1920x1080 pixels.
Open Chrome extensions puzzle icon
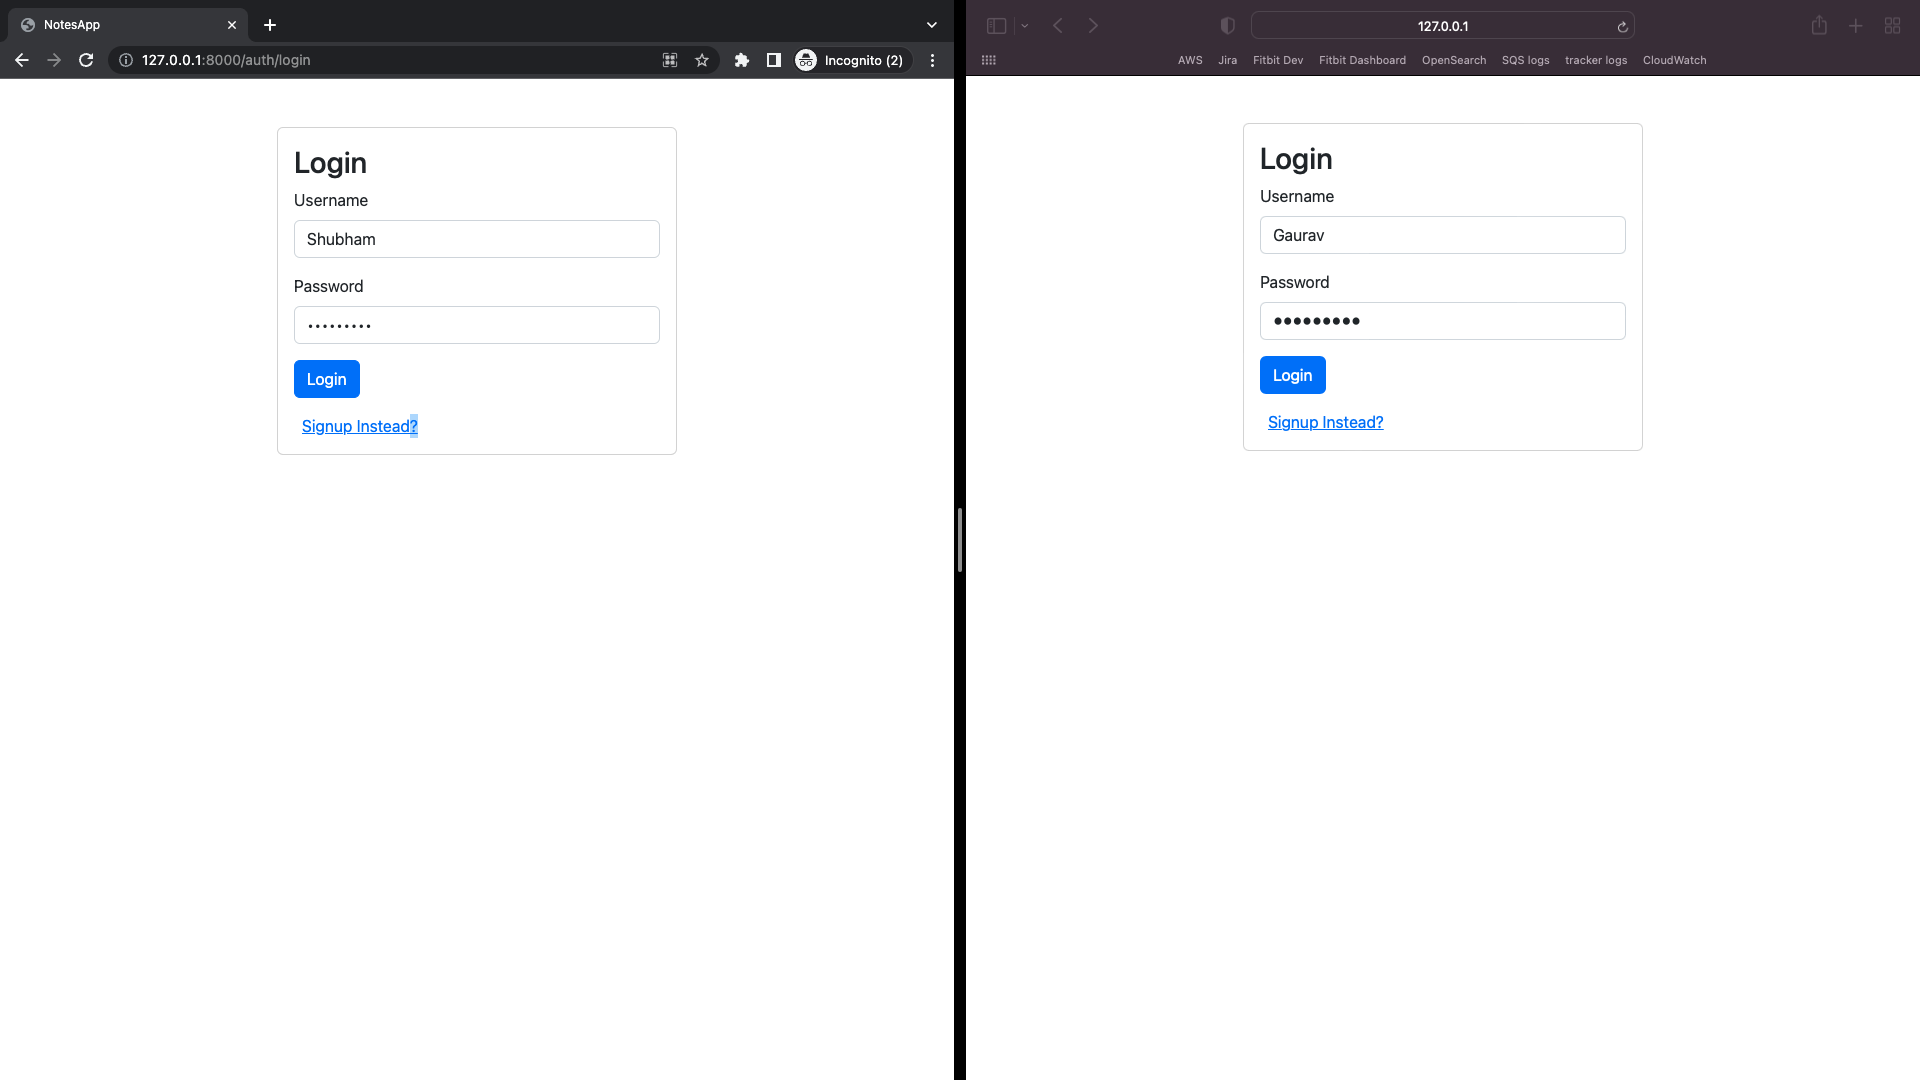(742, 60)
